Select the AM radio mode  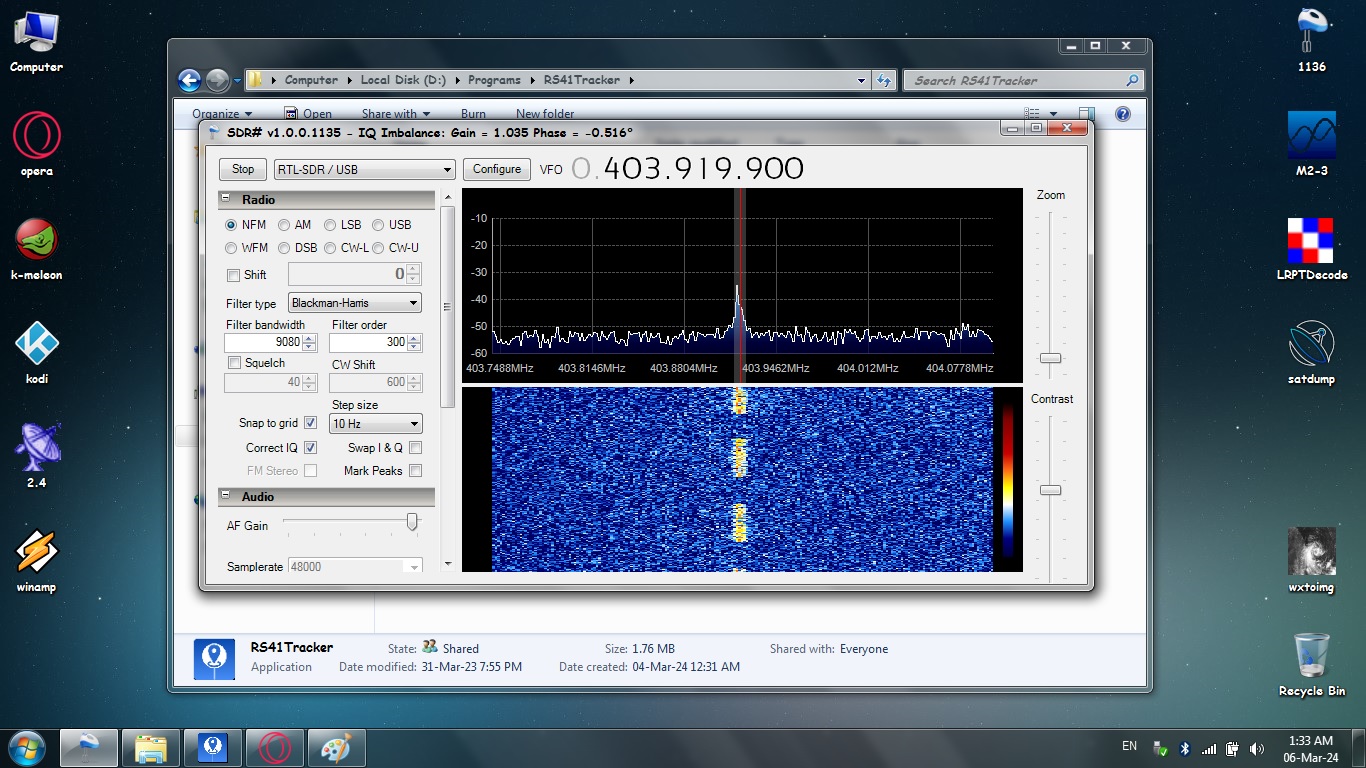(x=284, y=225)
